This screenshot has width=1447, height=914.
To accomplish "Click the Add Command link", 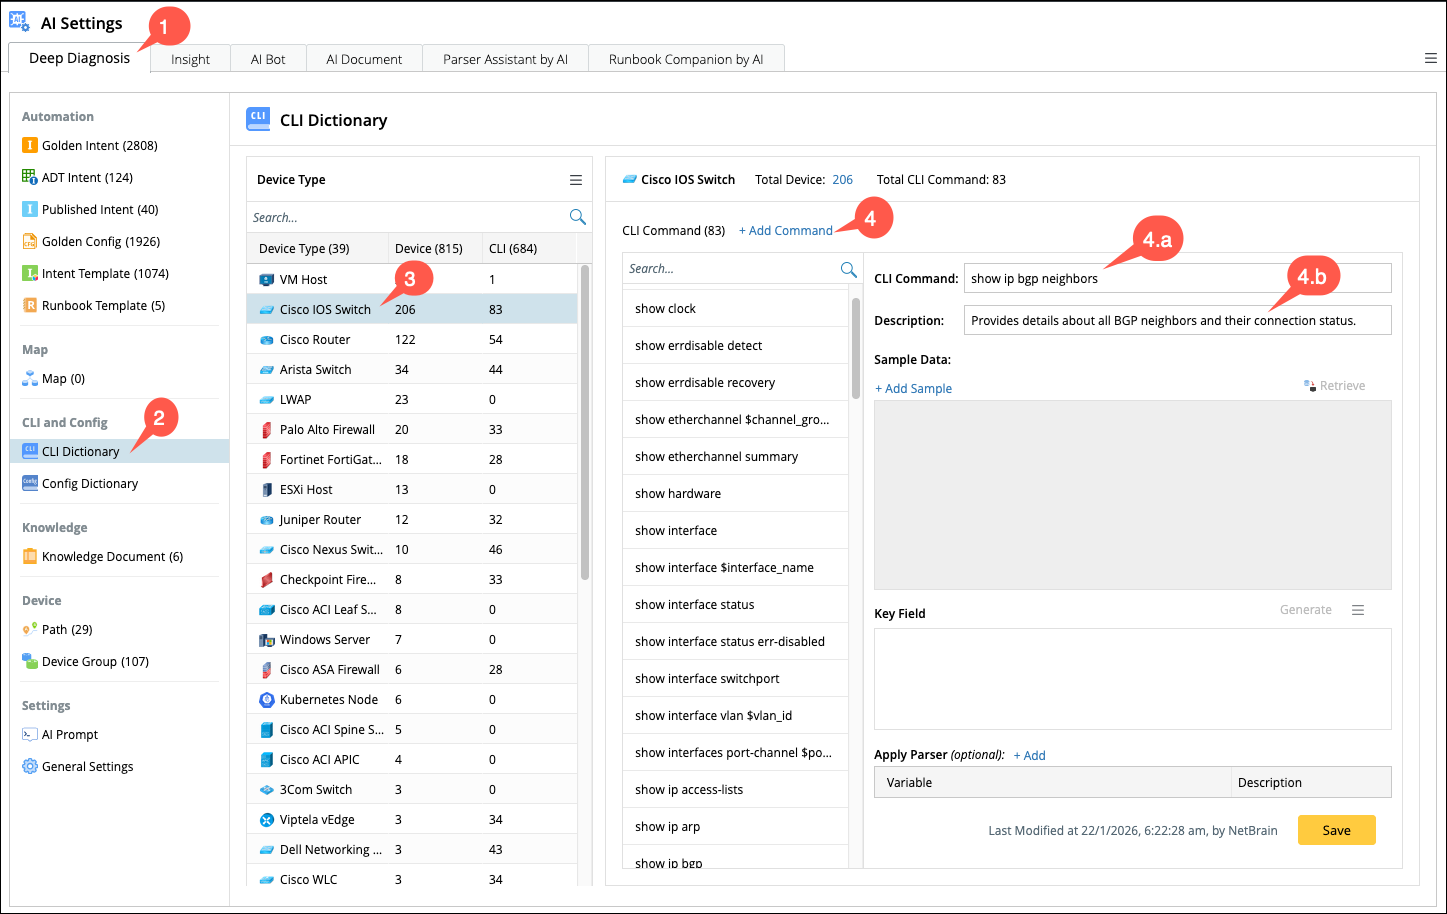I will pyautogui.click(x=785, y=231).
